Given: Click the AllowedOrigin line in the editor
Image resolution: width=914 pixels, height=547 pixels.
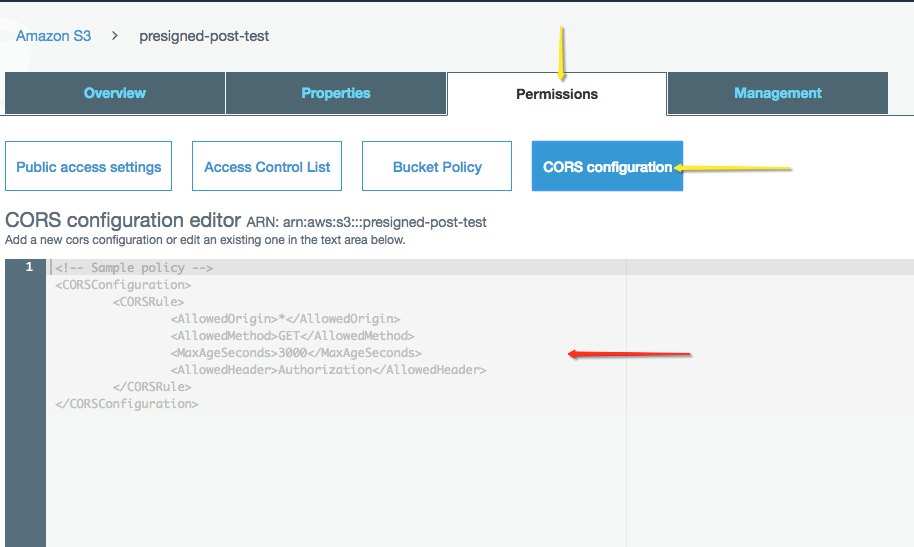Looking at the screenshot, I should [284, 319].
